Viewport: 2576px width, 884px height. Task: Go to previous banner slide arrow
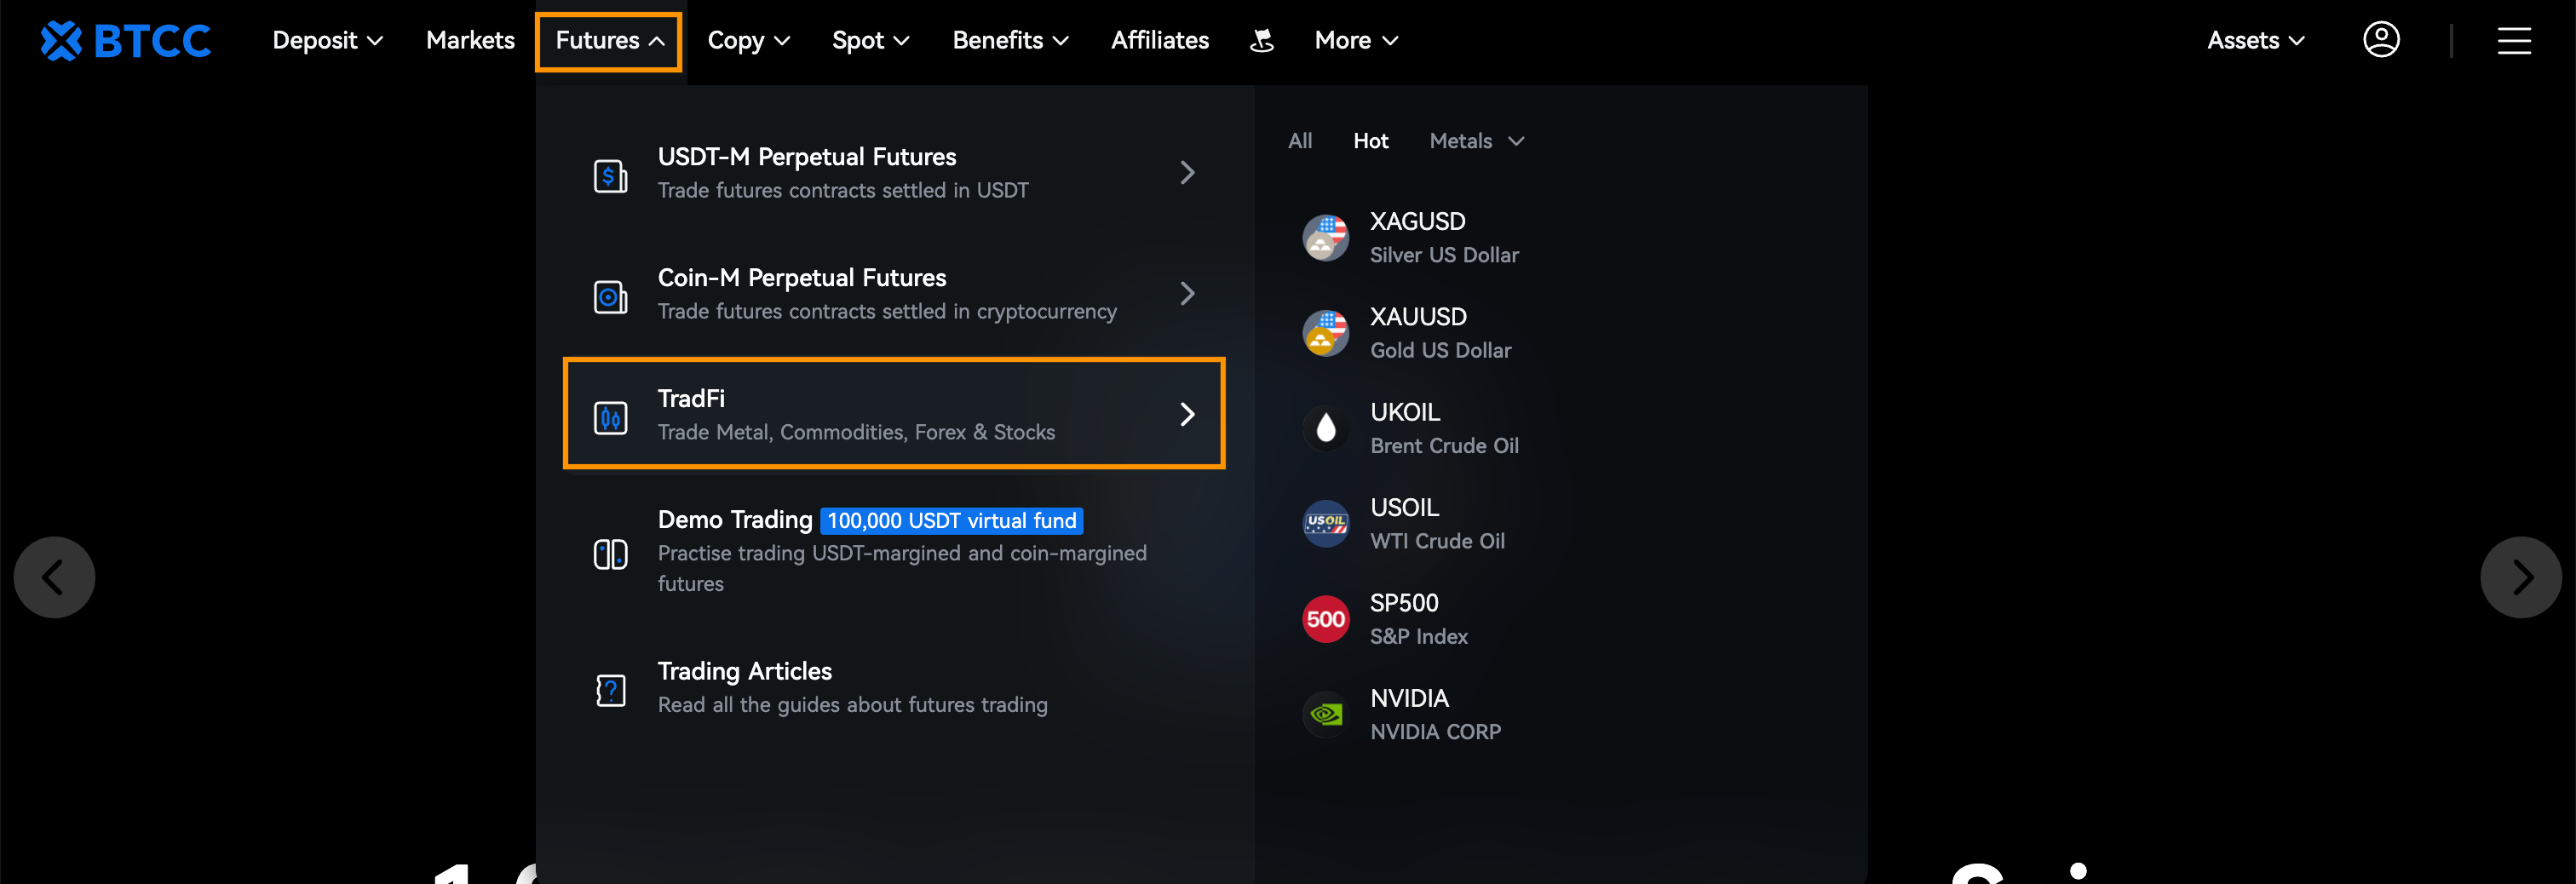tap(54, 577)
